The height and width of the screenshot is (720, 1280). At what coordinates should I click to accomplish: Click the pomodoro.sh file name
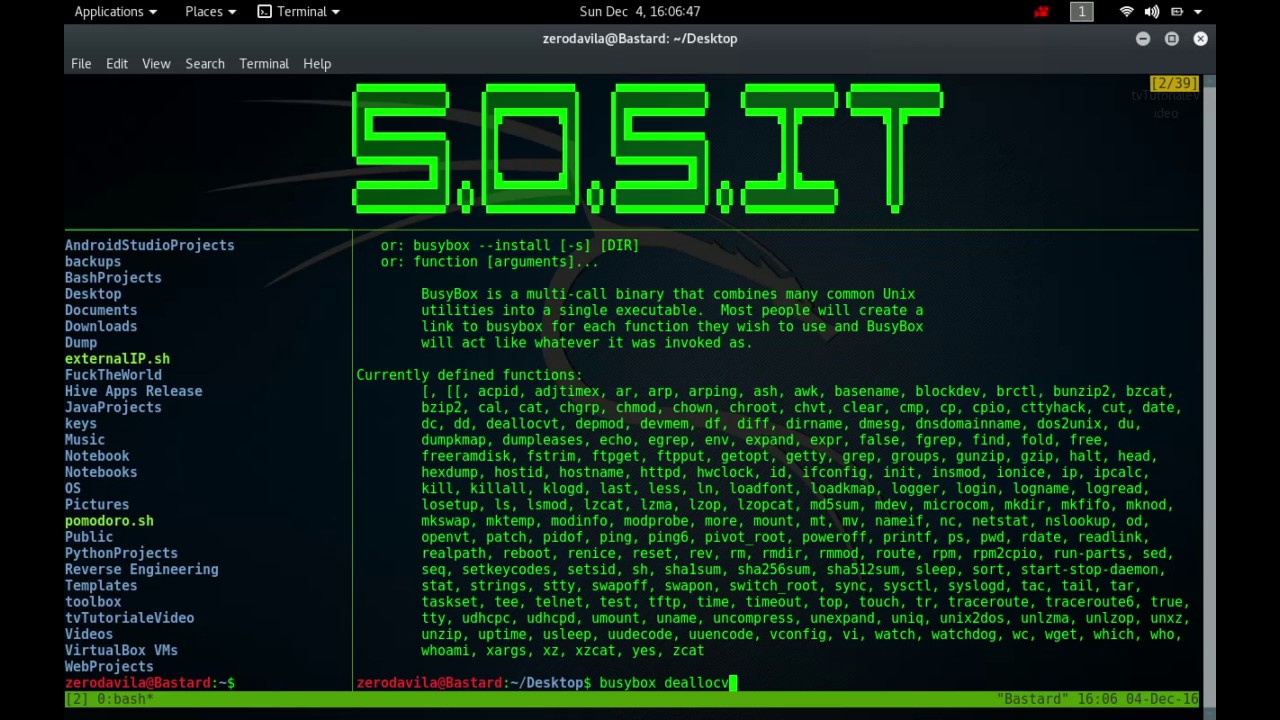click(109, 521)
